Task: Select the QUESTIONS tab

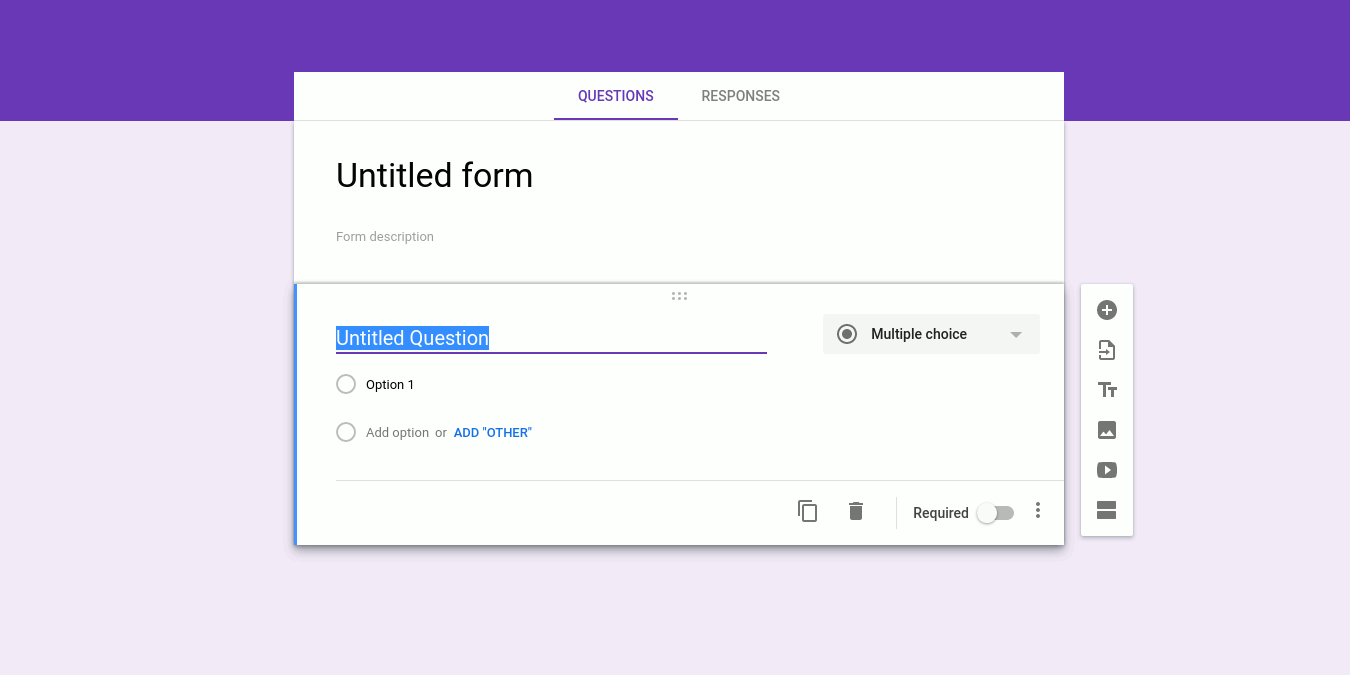Action: coord(615,95)
